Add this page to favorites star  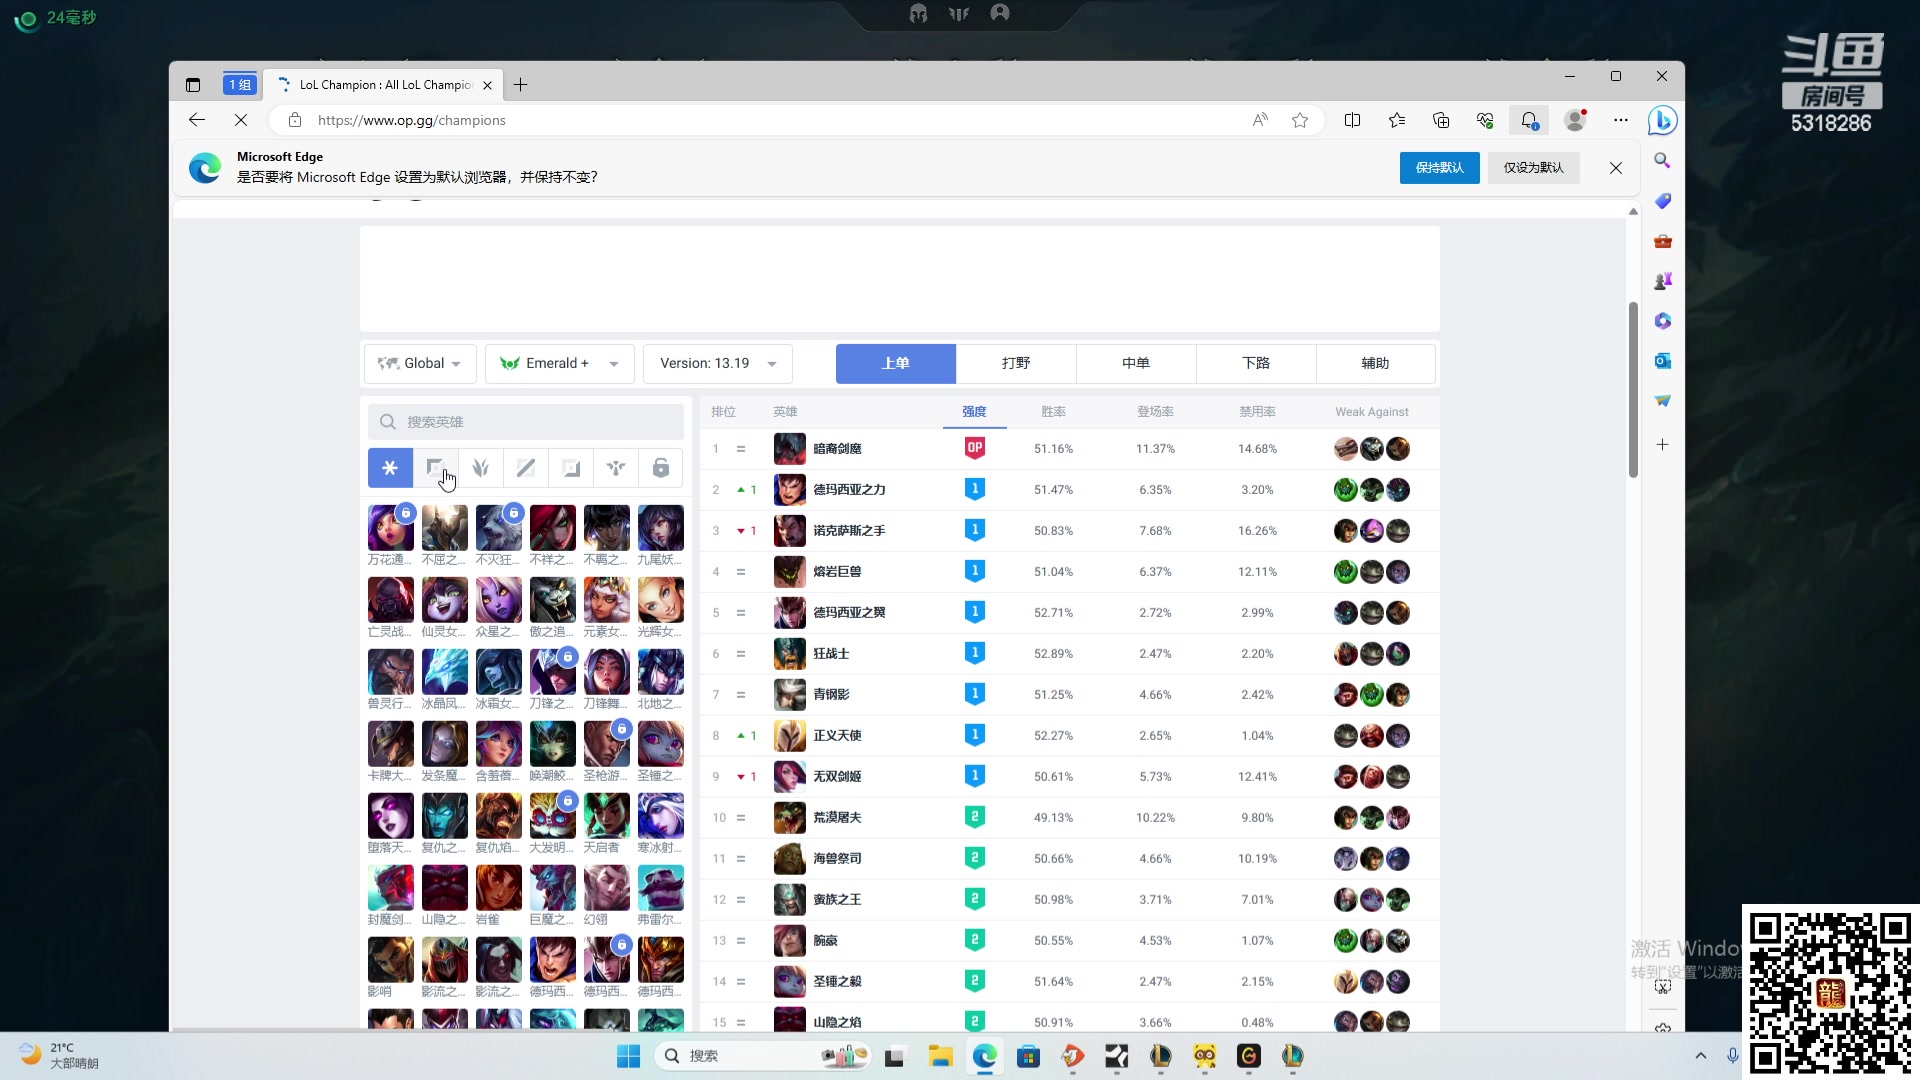click(x=1300, y=120)
